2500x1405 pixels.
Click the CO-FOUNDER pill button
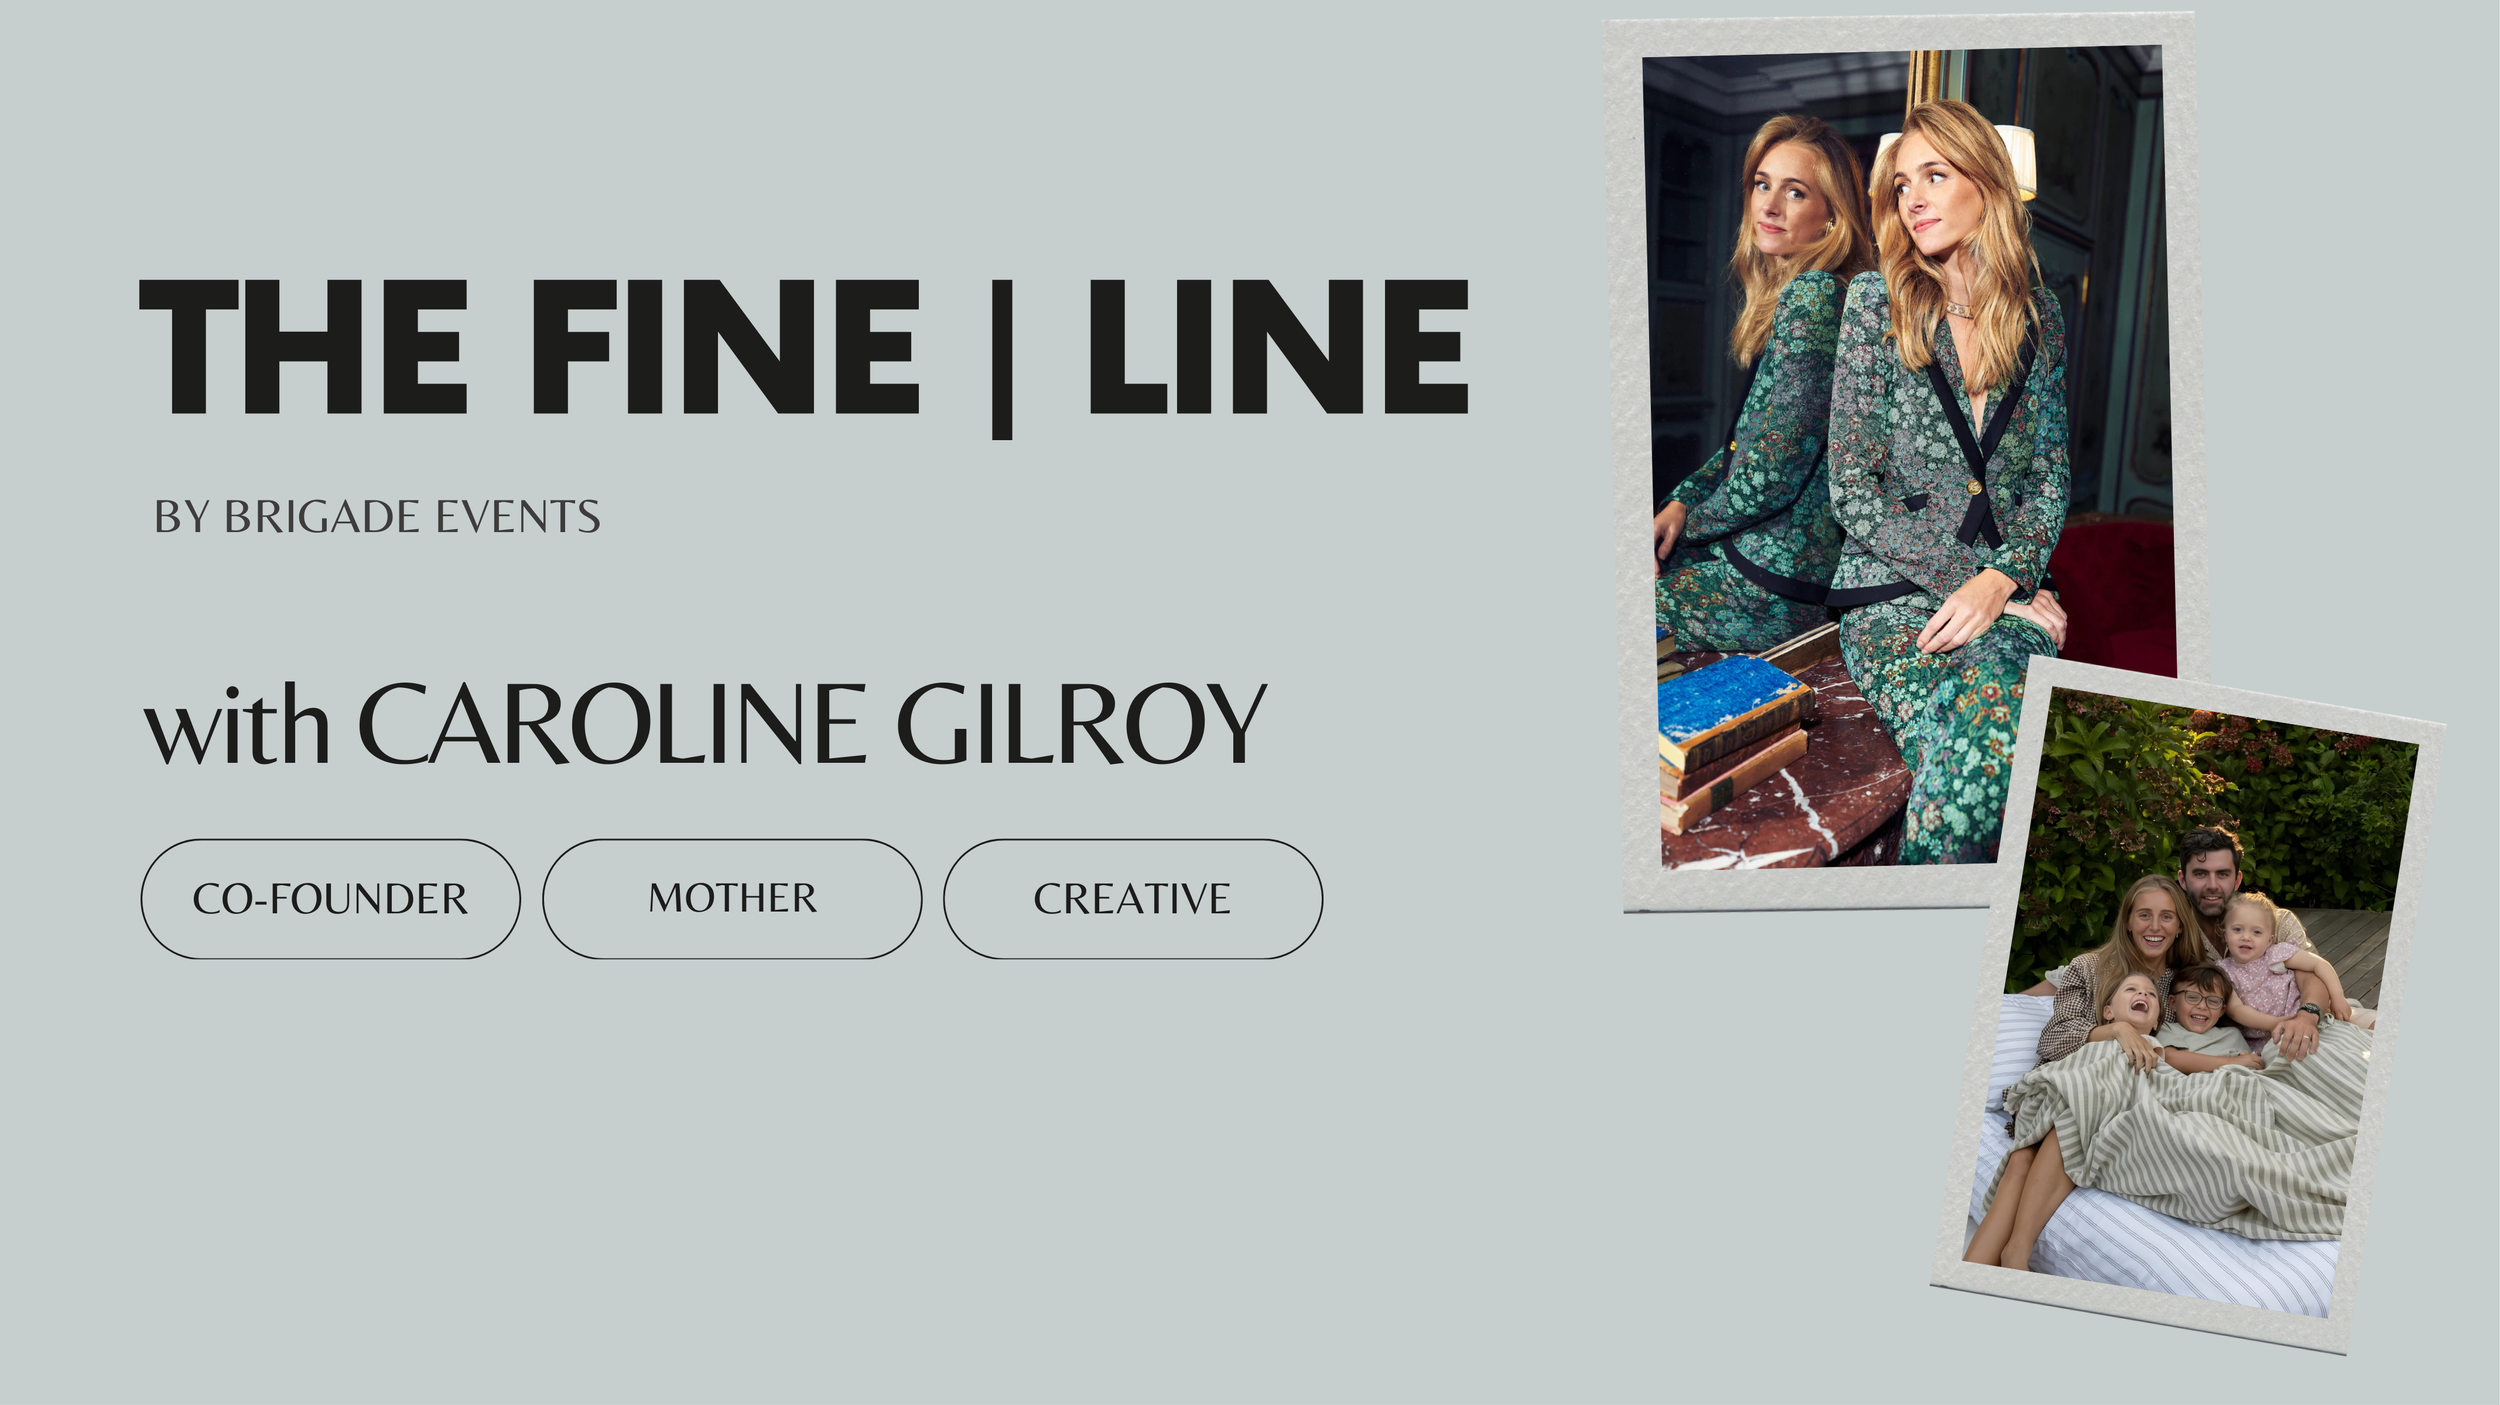tap(330, 899)
